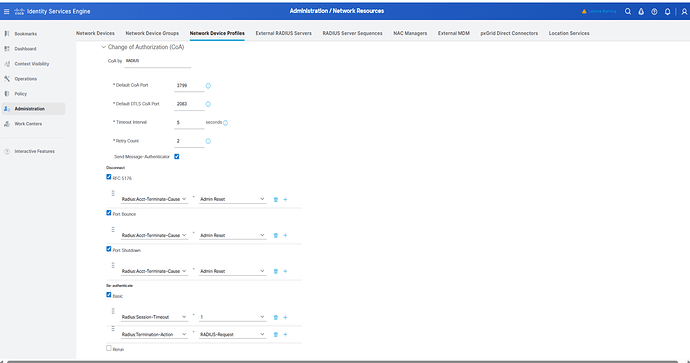Click info icon beside Default DTLS CoA Port

pos(208,104)
